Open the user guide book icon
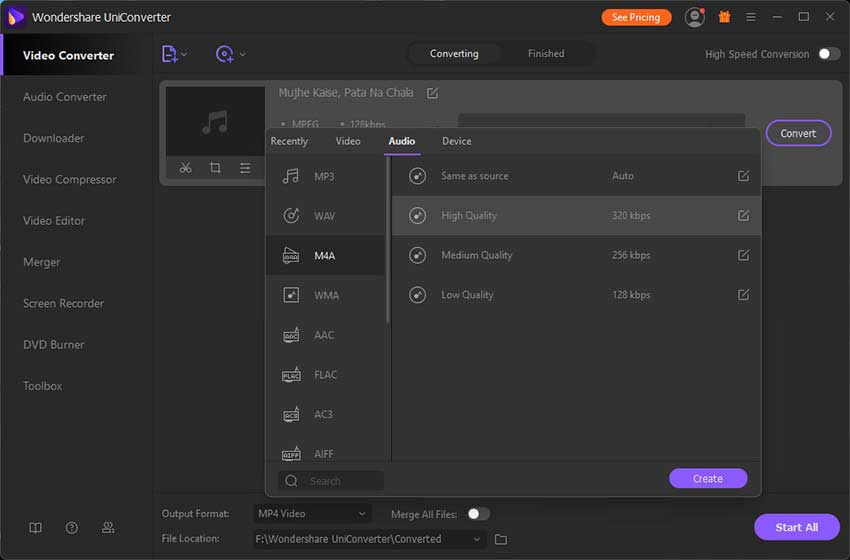The height and width of the screenshot is (560, 850). 35,527
